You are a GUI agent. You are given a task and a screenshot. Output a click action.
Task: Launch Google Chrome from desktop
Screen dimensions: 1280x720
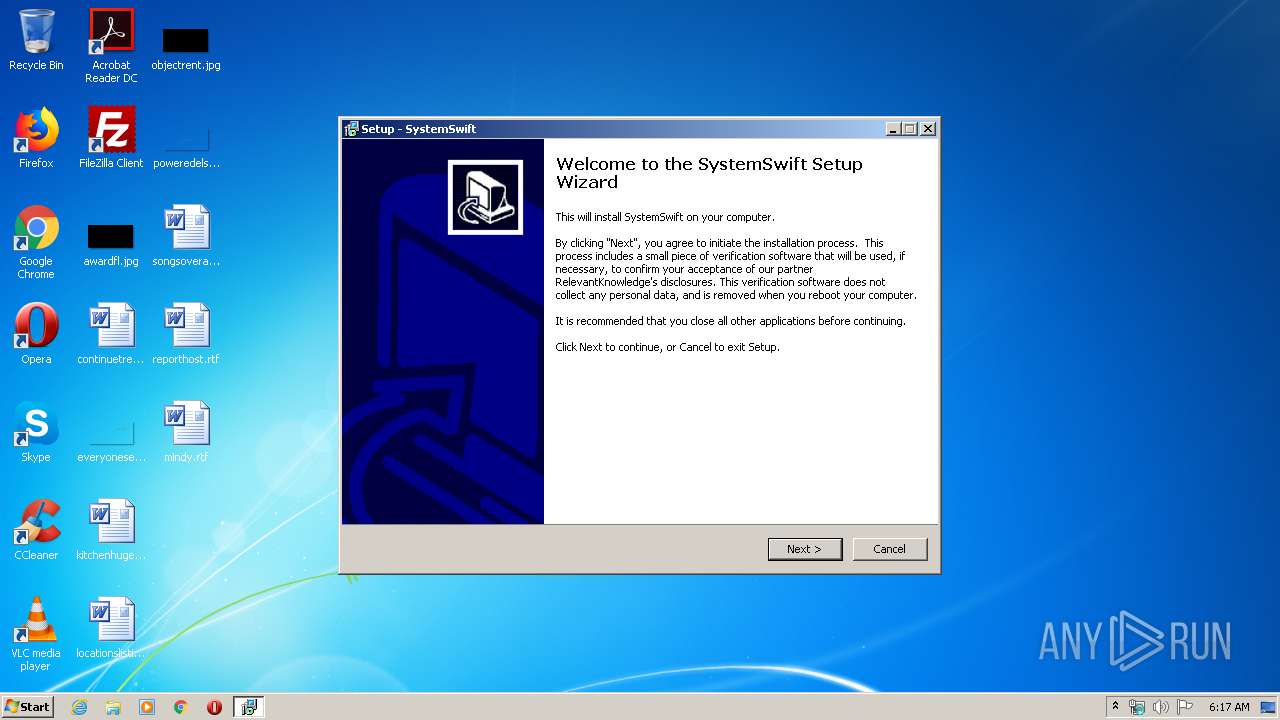click(x=36, y=242)
